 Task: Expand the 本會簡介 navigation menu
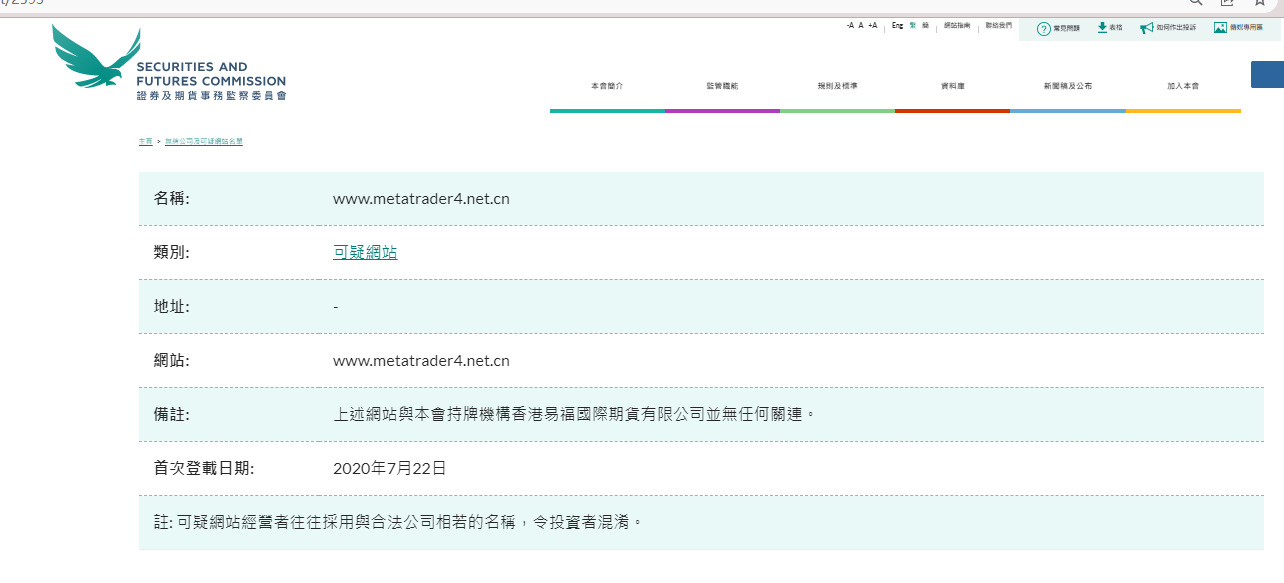tap(607, 86)
